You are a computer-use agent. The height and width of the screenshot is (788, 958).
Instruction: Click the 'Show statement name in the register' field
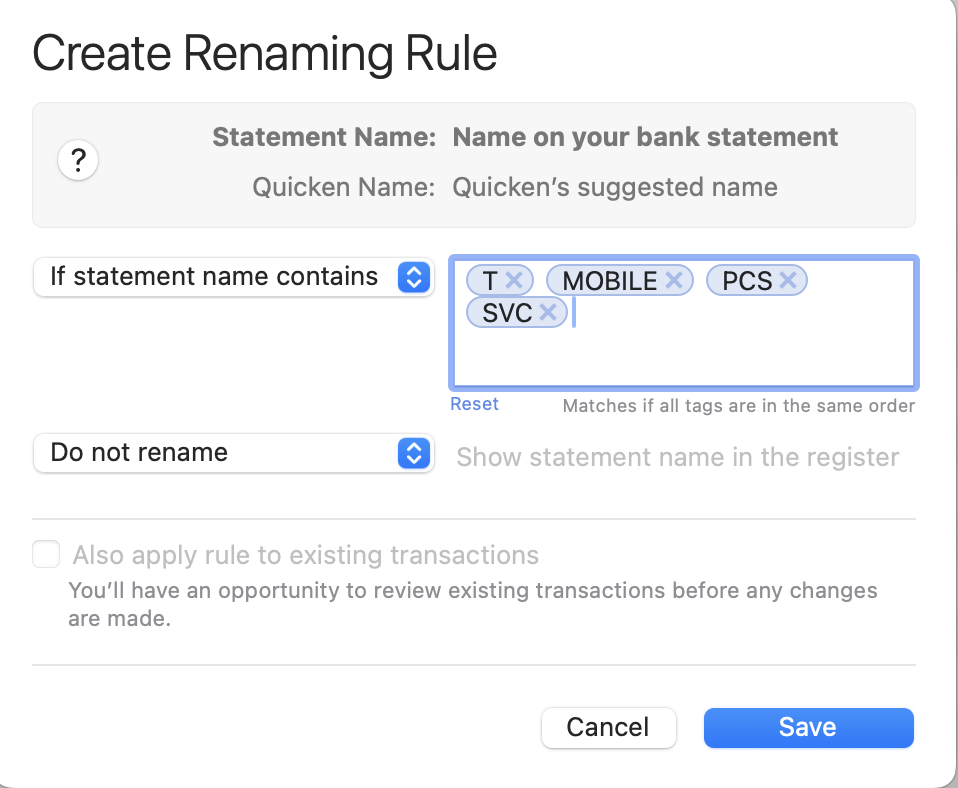[678, 458]
